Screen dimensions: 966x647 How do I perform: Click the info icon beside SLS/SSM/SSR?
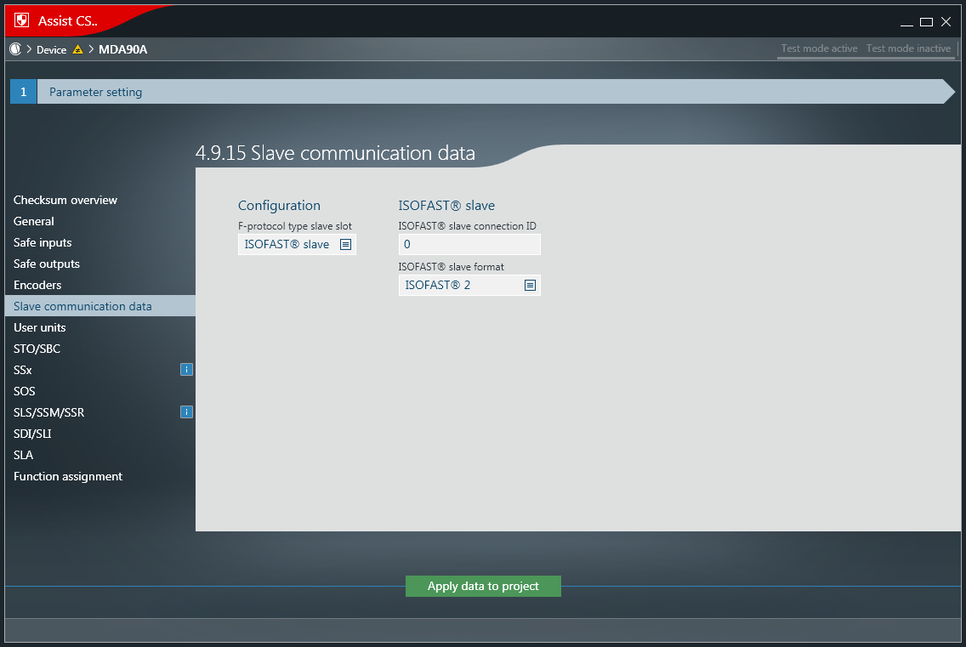tap(186, 412)
